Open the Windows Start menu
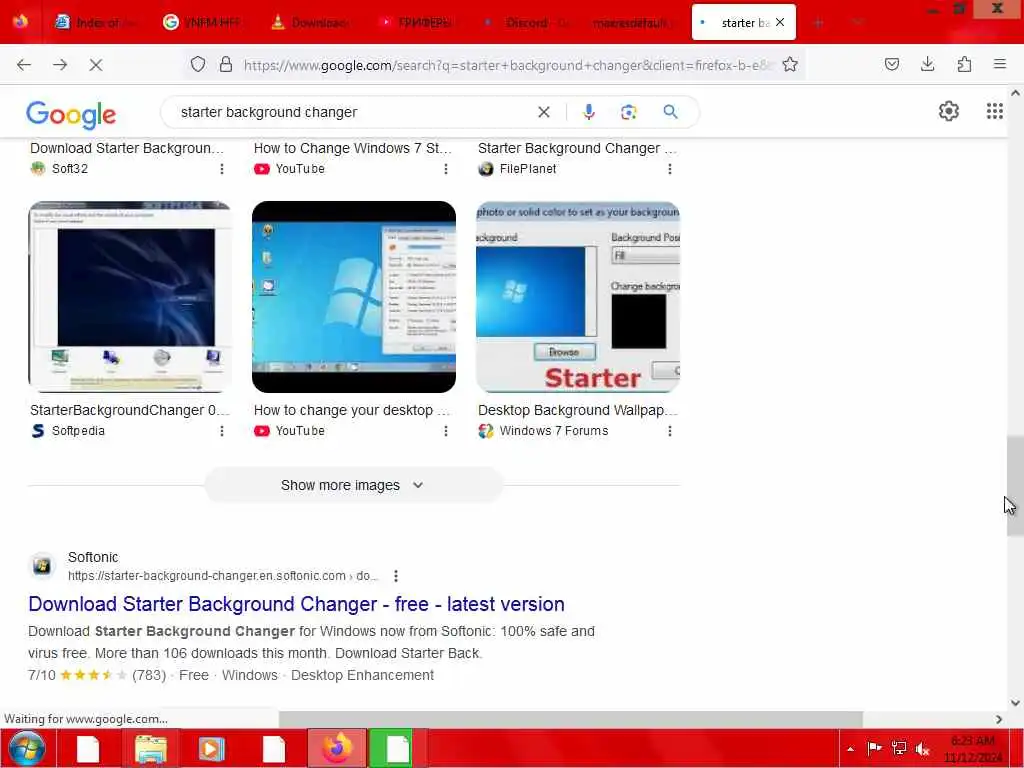This screenshot has height=768, width=1024. [x=27, y=748]
